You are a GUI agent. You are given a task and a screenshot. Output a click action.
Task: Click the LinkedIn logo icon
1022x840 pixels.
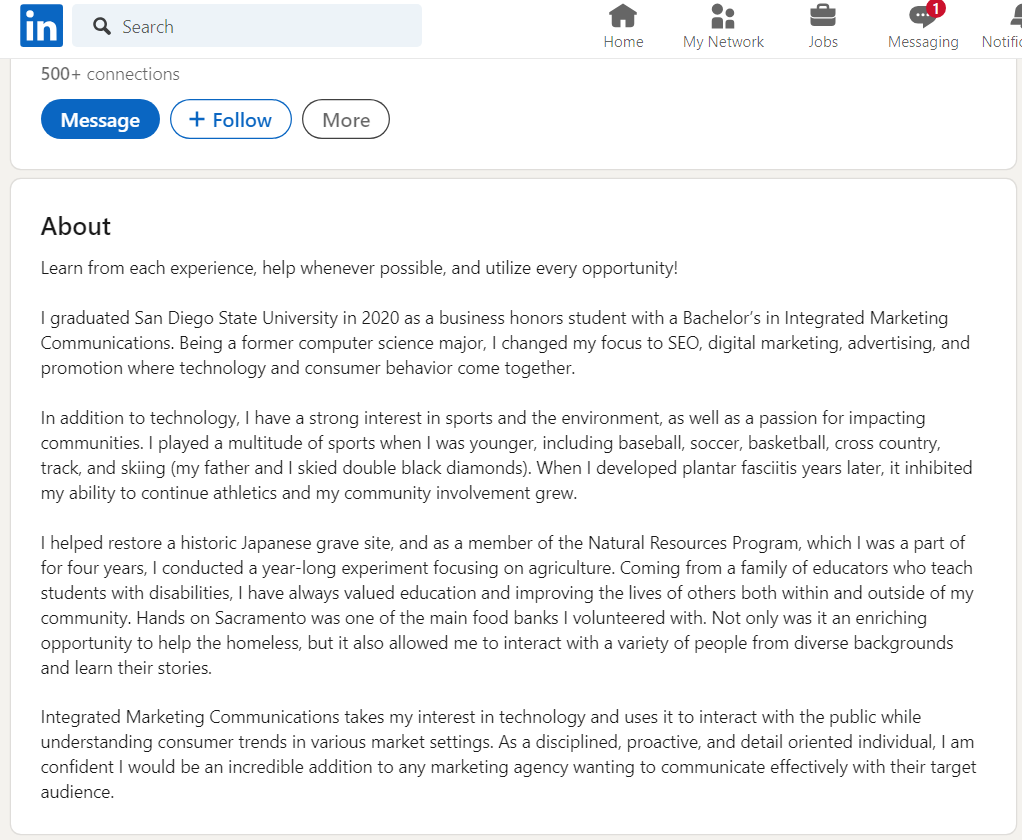click(40, 25)
